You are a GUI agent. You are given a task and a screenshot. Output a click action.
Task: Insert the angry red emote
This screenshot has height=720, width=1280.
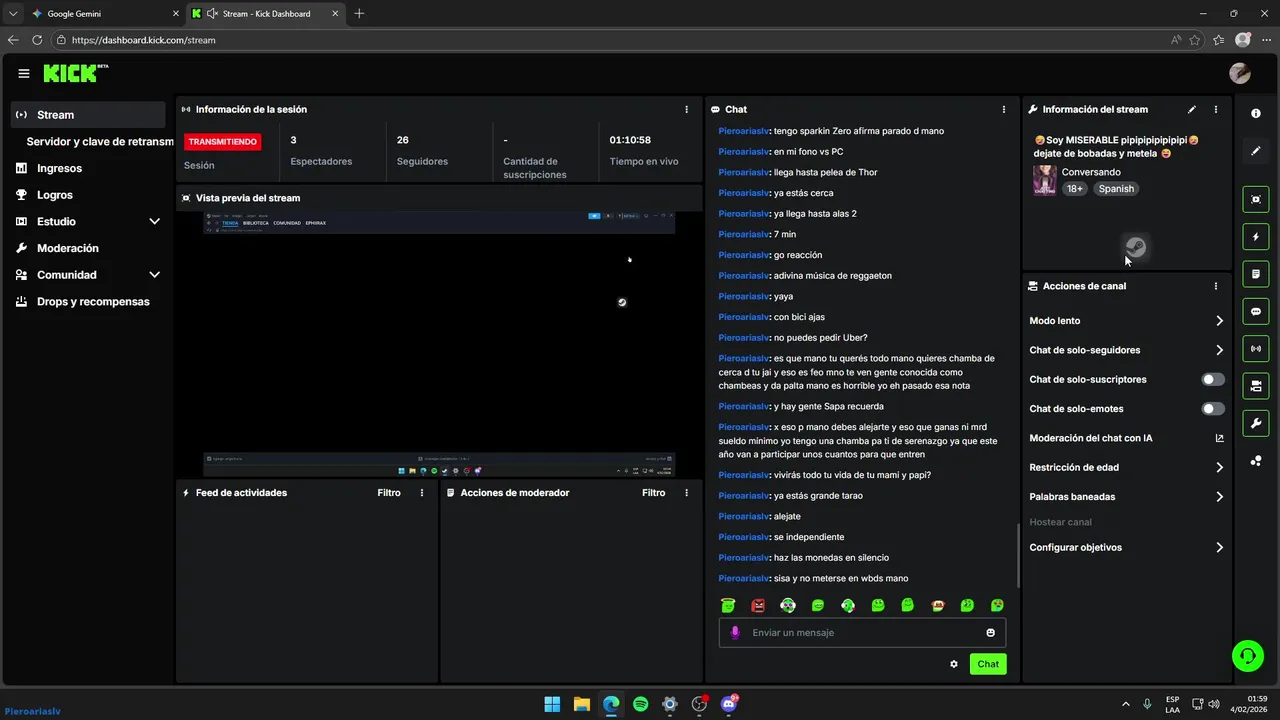[758, 605]
